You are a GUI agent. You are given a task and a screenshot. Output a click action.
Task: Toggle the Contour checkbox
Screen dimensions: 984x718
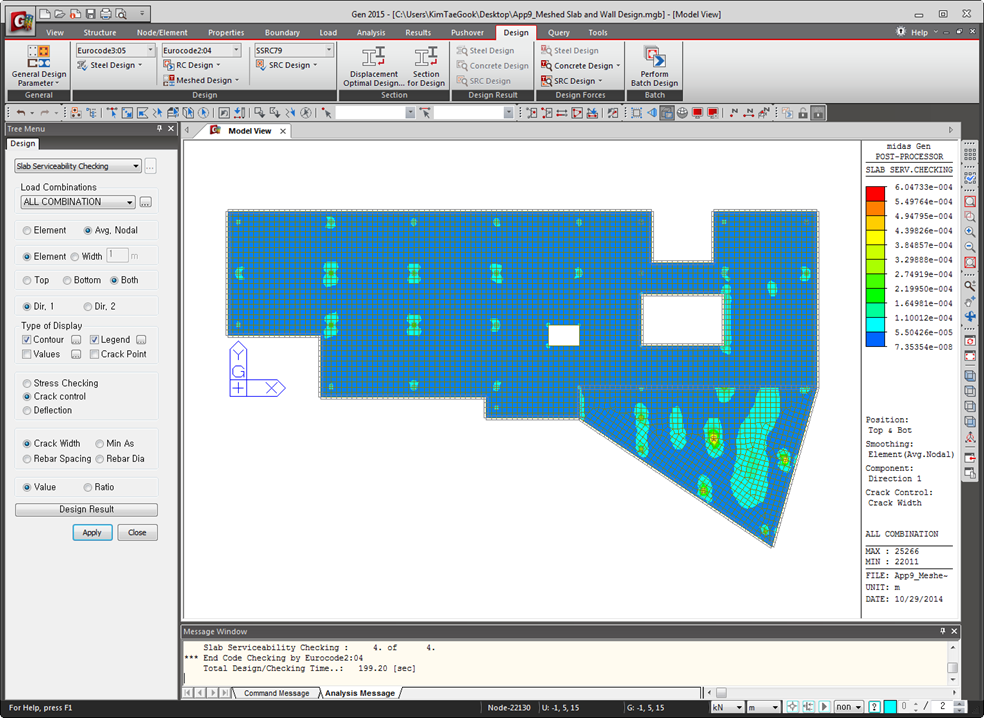click(x=26, y=340)
